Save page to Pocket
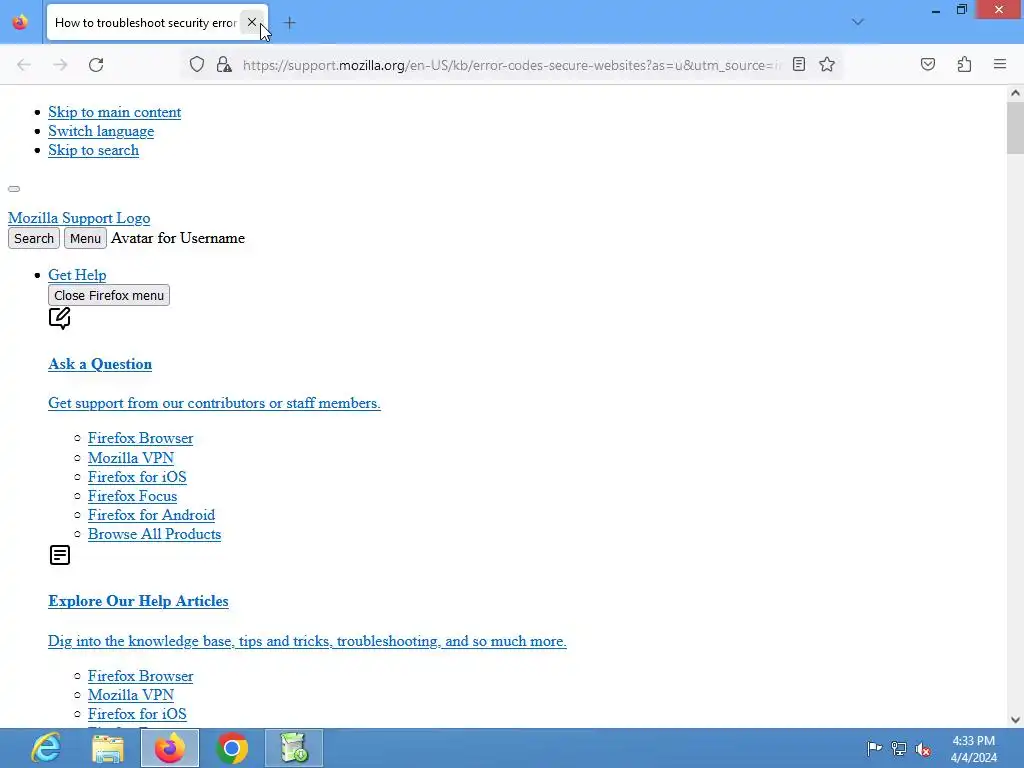The image size is (1024, 768). (927, 64)
